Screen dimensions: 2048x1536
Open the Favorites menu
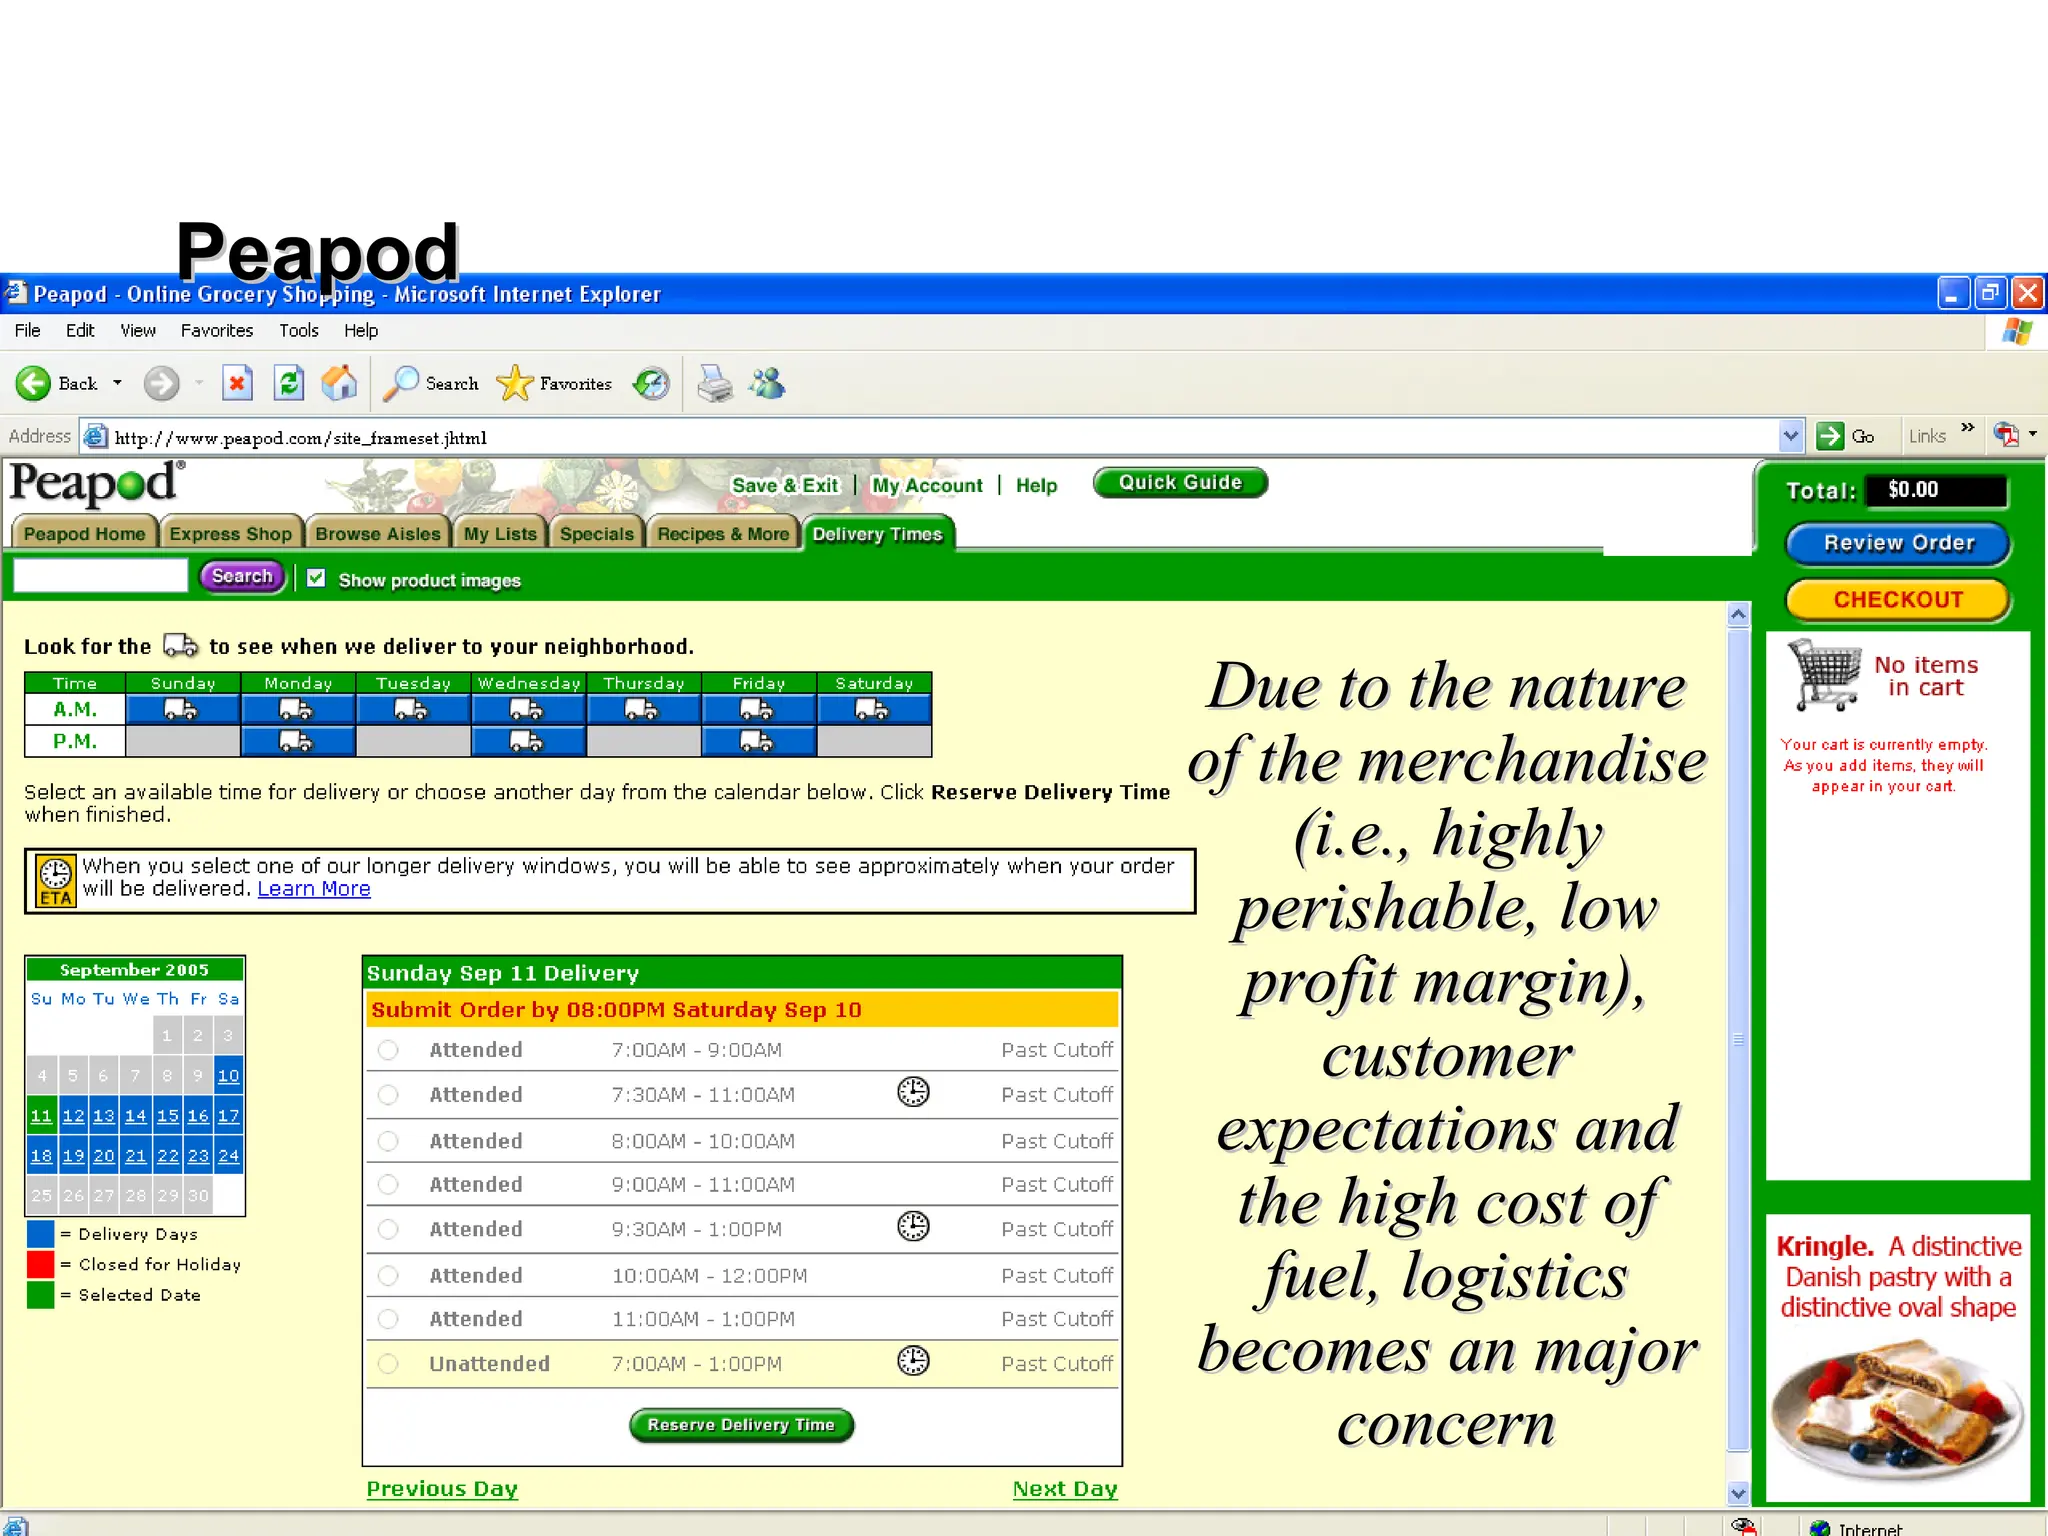pos(216,330)
